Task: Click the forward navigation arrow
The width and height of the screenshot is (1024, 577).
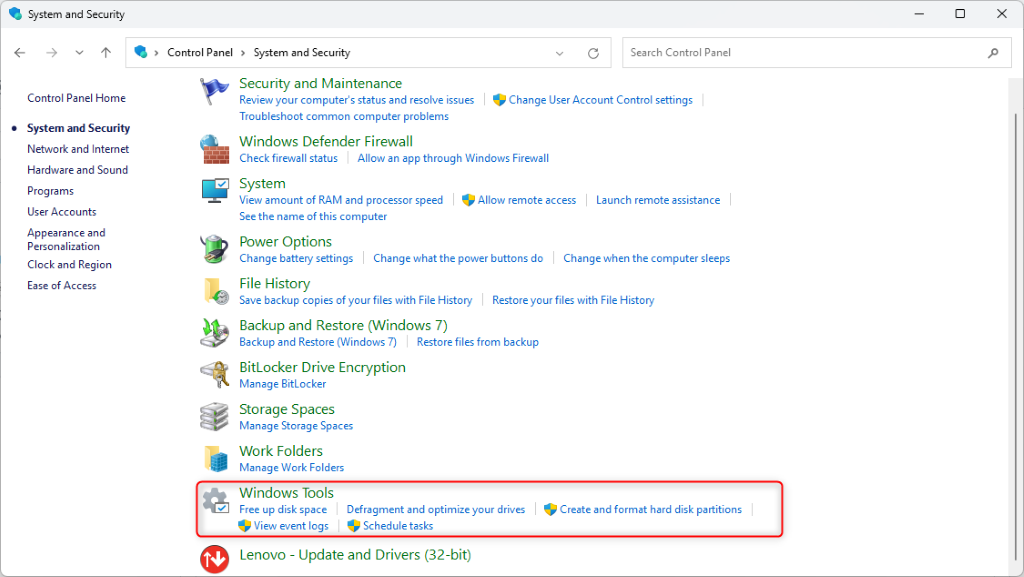Action: click(x=51, y=53)
